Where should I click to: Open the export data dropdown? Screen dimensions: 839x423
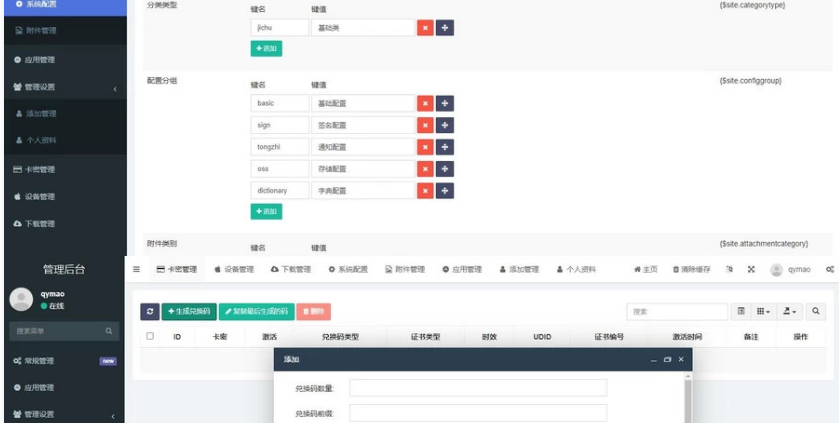tap(789, 312)
